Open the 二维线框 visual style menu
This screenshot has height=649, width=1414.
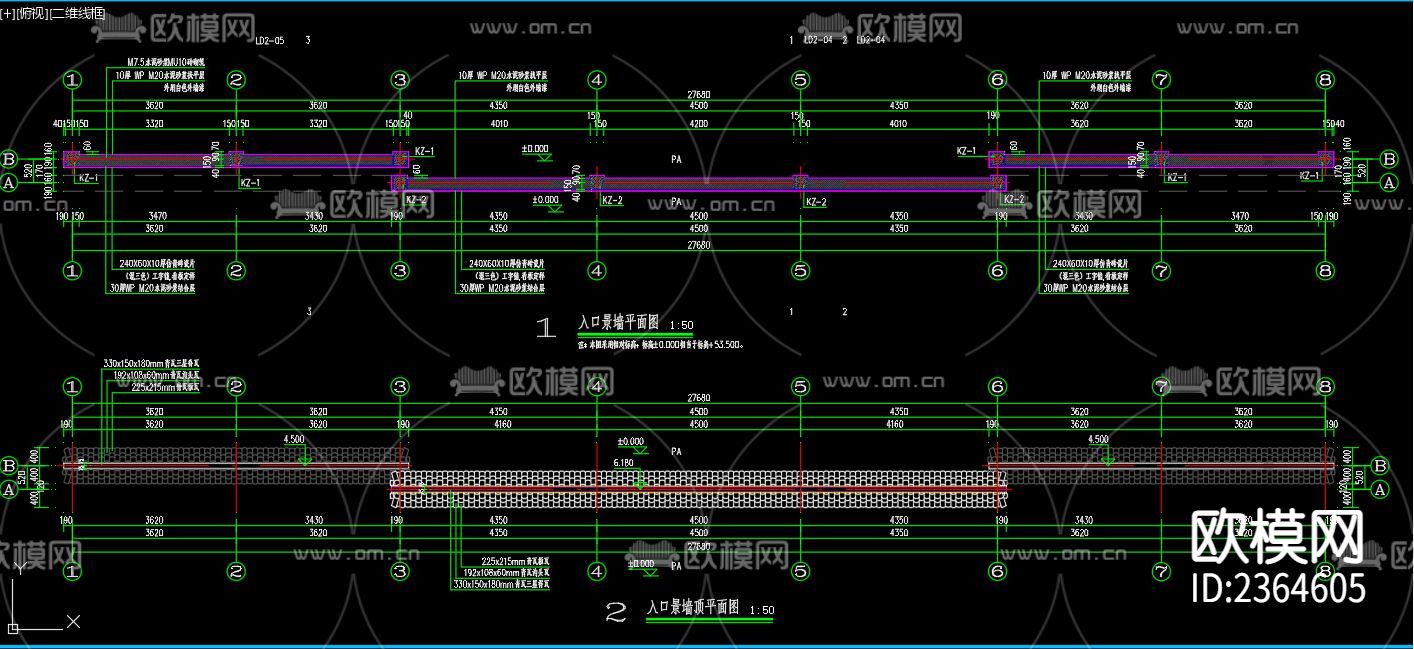coord(76,13)
